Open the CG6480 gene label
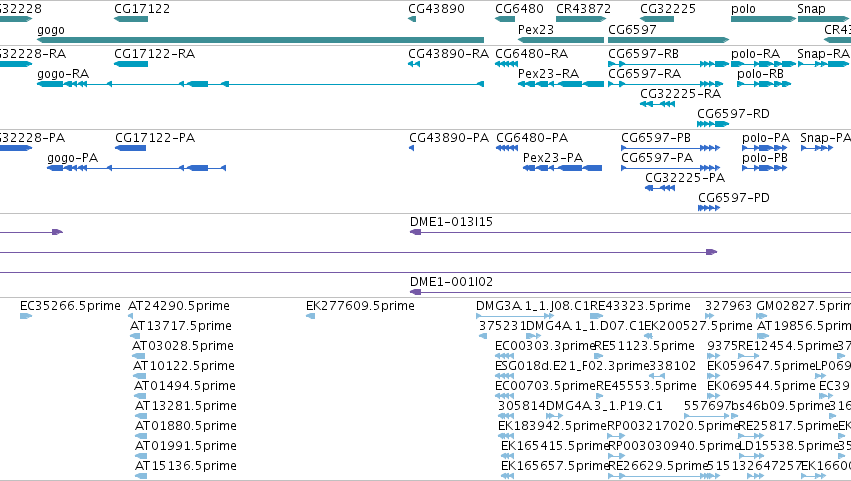 (x=519, y=9)
